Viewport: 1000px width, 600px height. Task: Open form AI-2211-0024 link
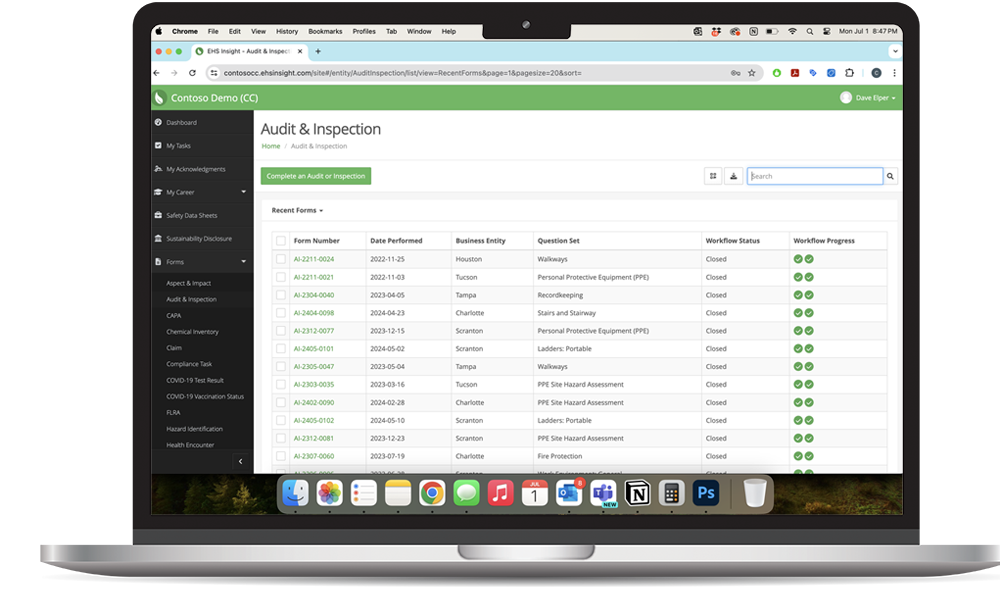(314, 259)
